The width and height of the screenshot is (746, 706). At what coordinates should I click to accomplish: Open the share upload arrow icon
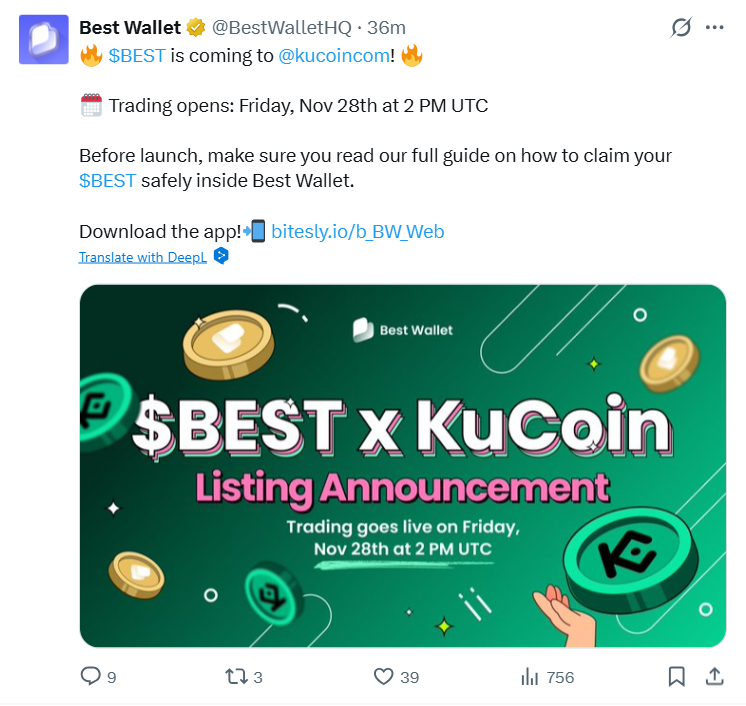pyautogui.click(x=714, y=676)
